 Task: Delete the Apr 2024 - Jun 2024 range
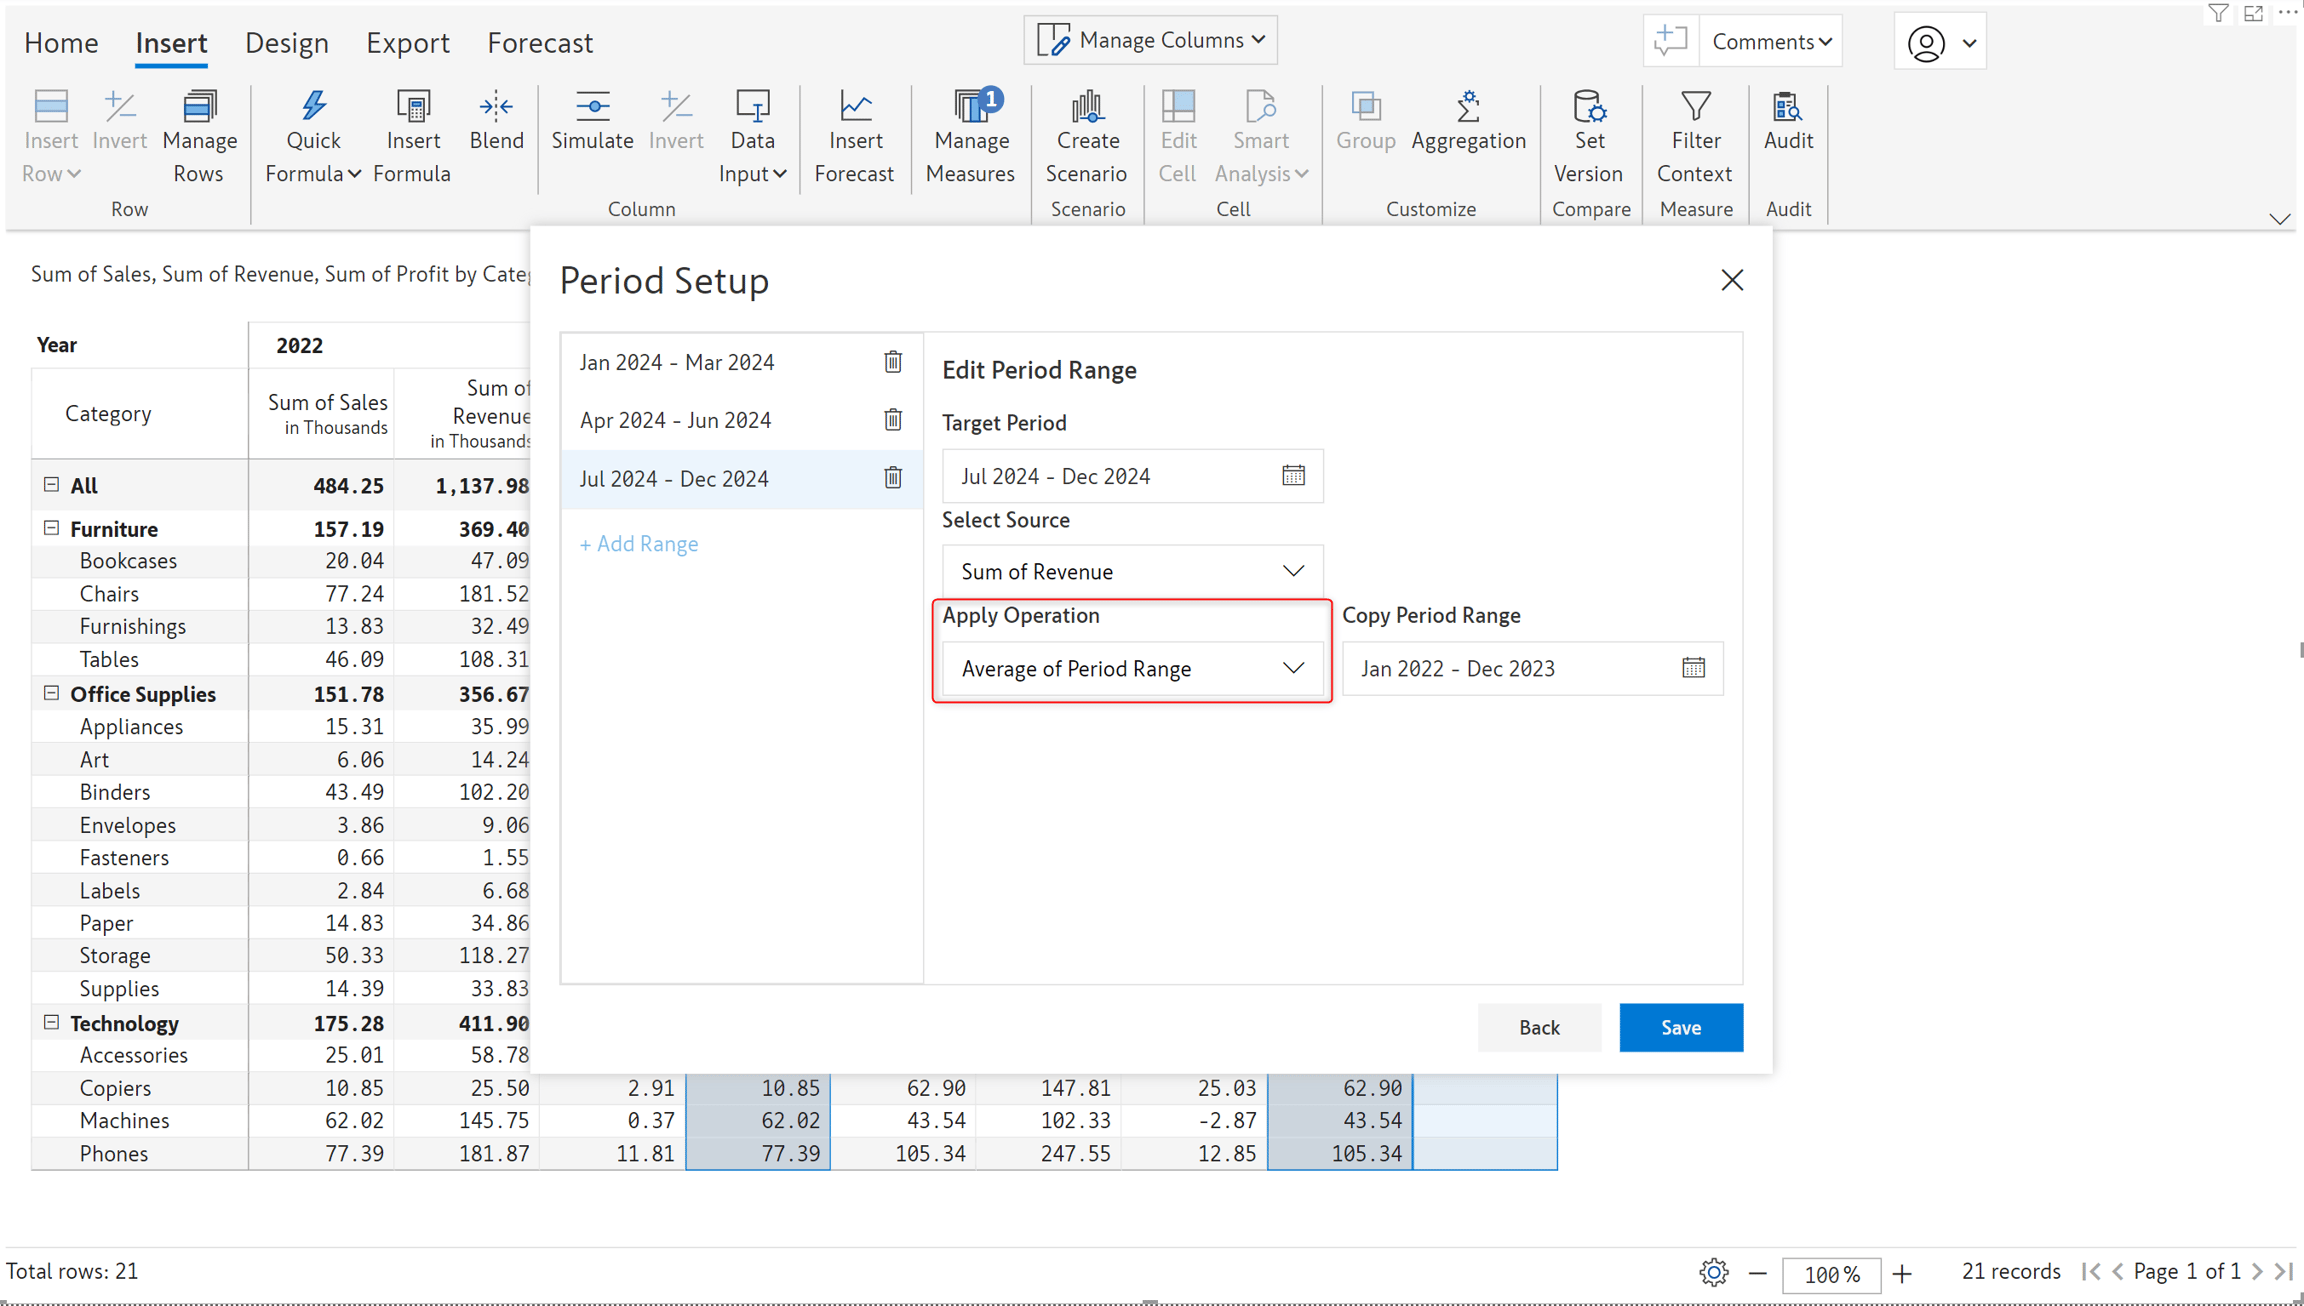[x=893, y=420]
